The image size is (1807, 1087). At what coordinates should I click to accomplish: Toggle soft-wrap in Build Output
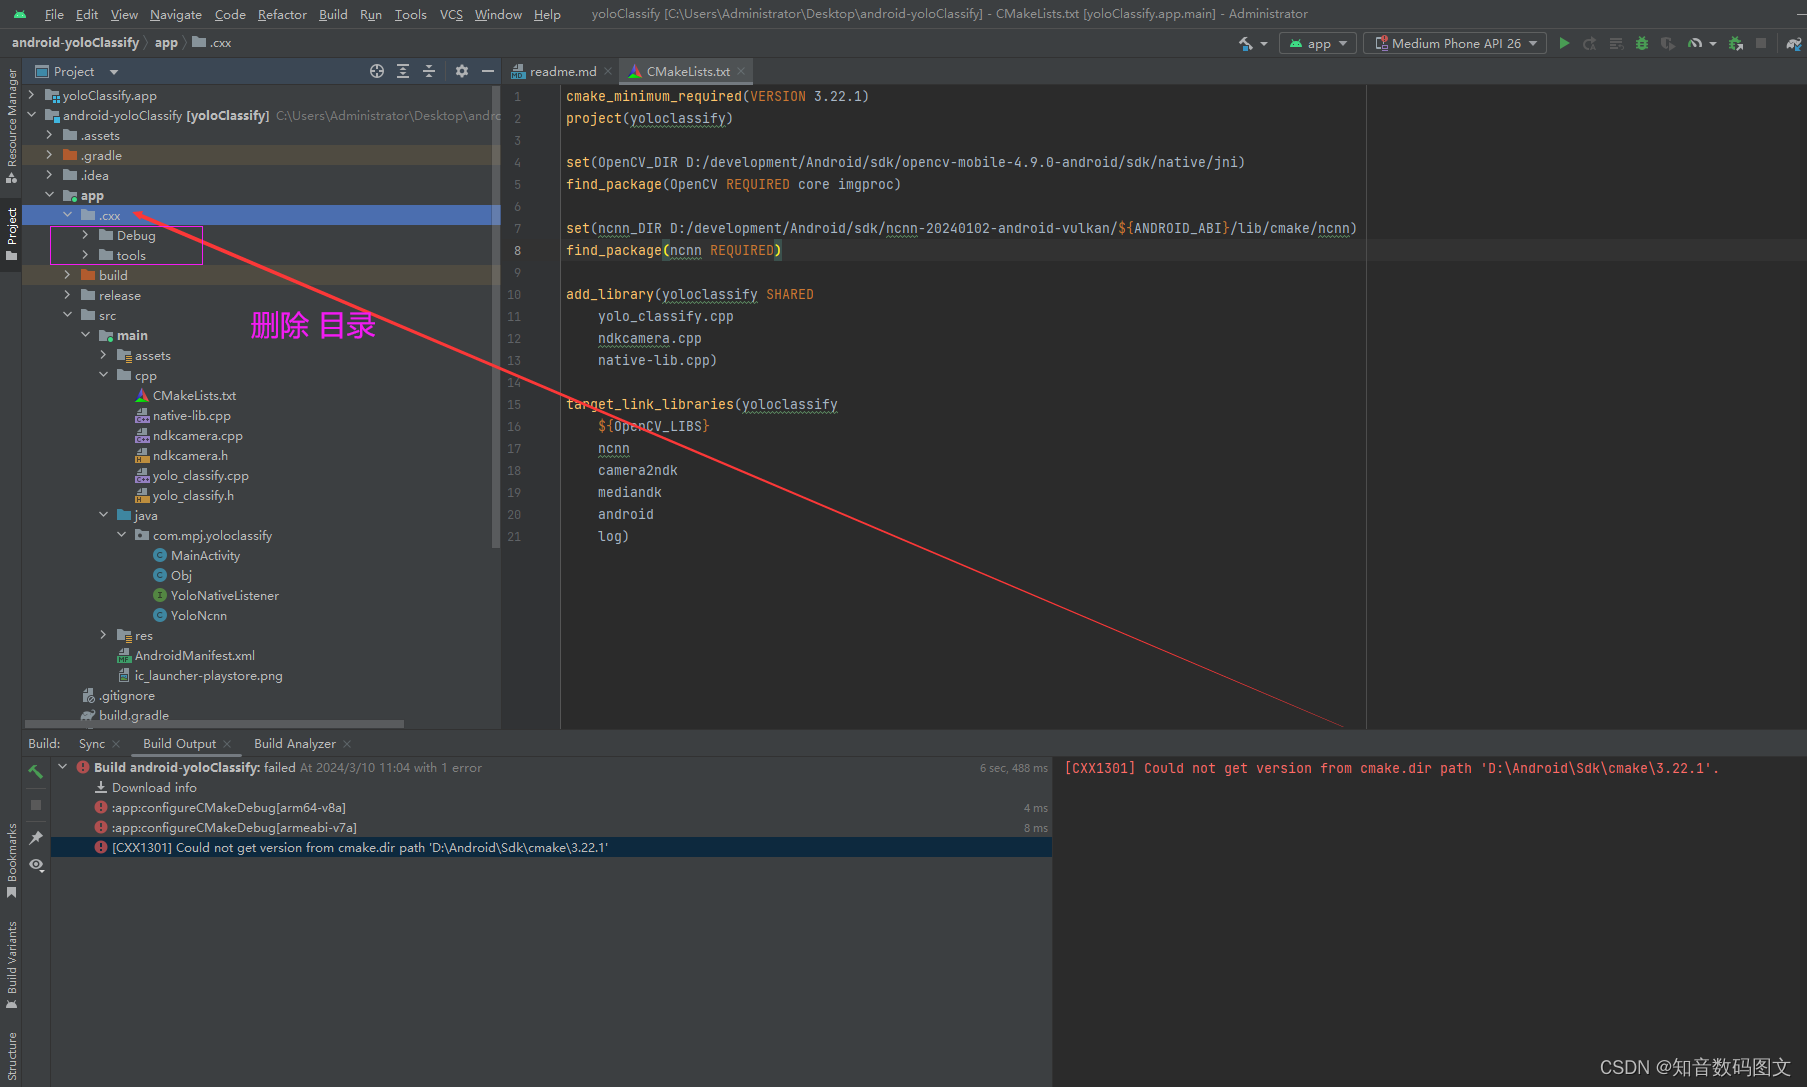[x=36, y=866]
